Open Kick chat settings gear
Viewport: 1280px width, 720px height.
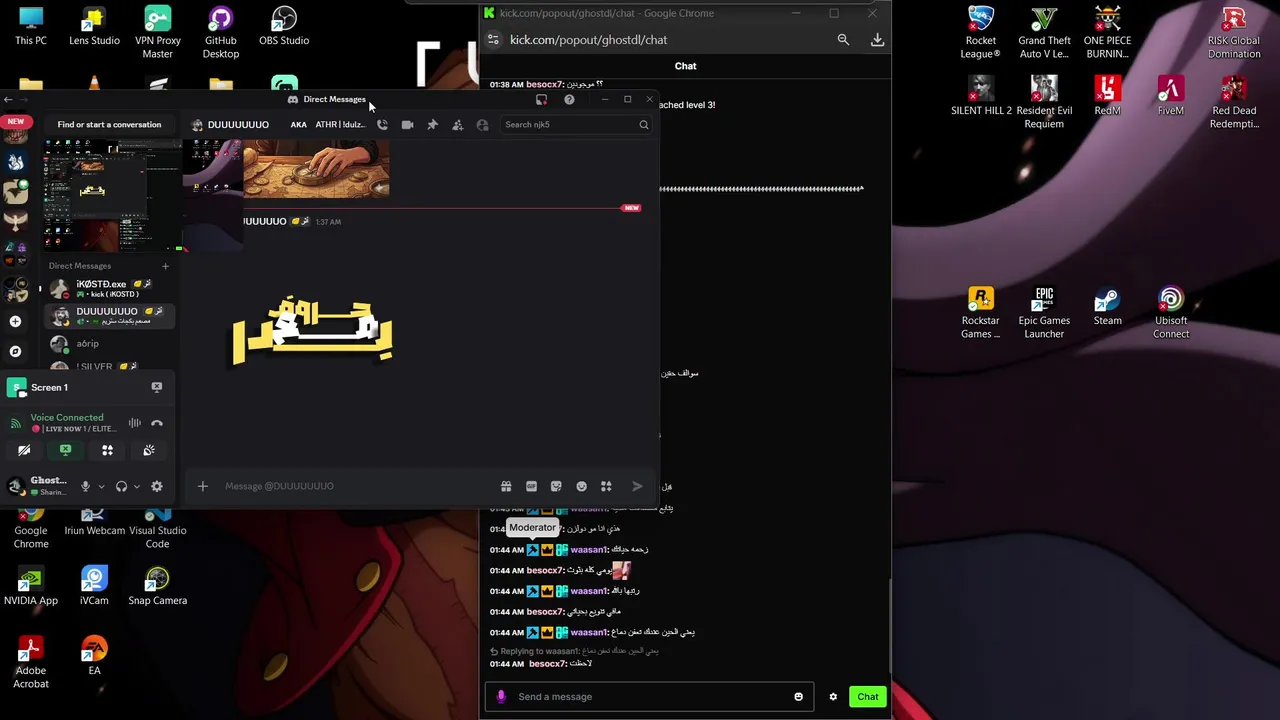833,697
